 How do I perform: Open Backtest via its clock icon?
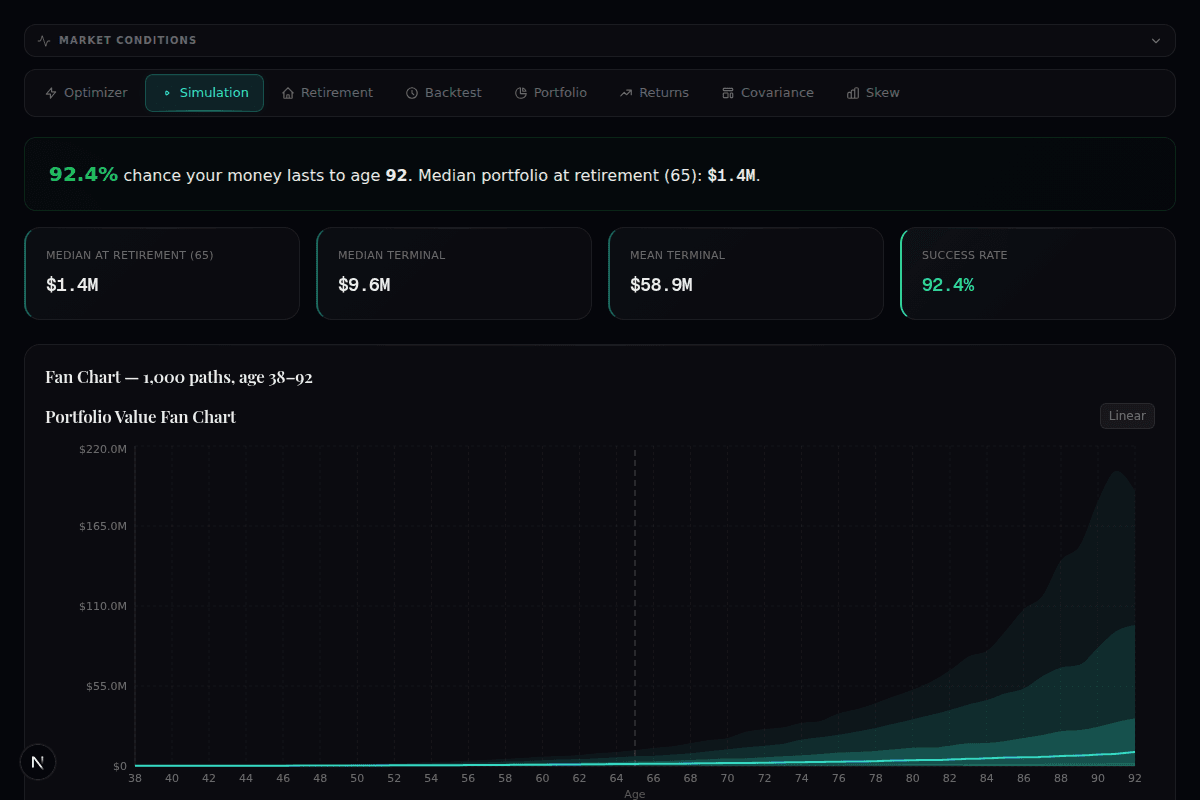coord(410,92)
